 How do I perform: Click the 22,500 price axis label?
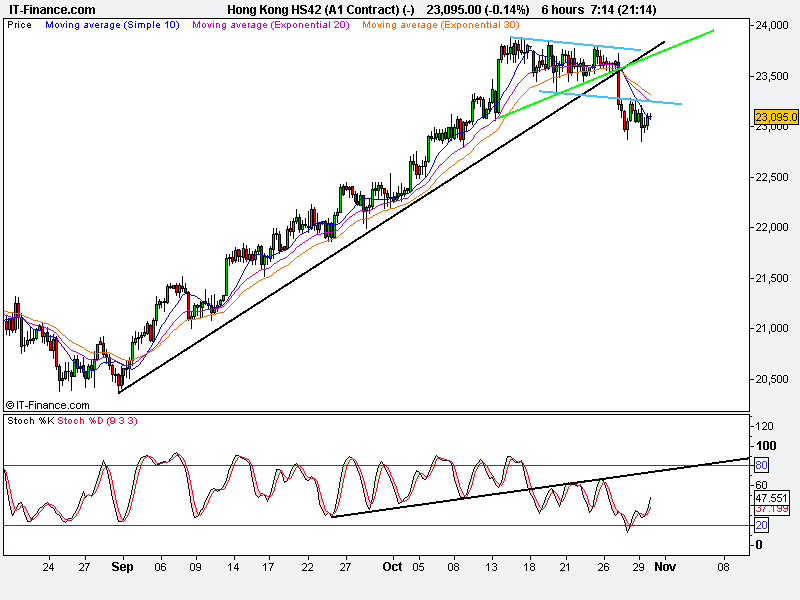772,177
